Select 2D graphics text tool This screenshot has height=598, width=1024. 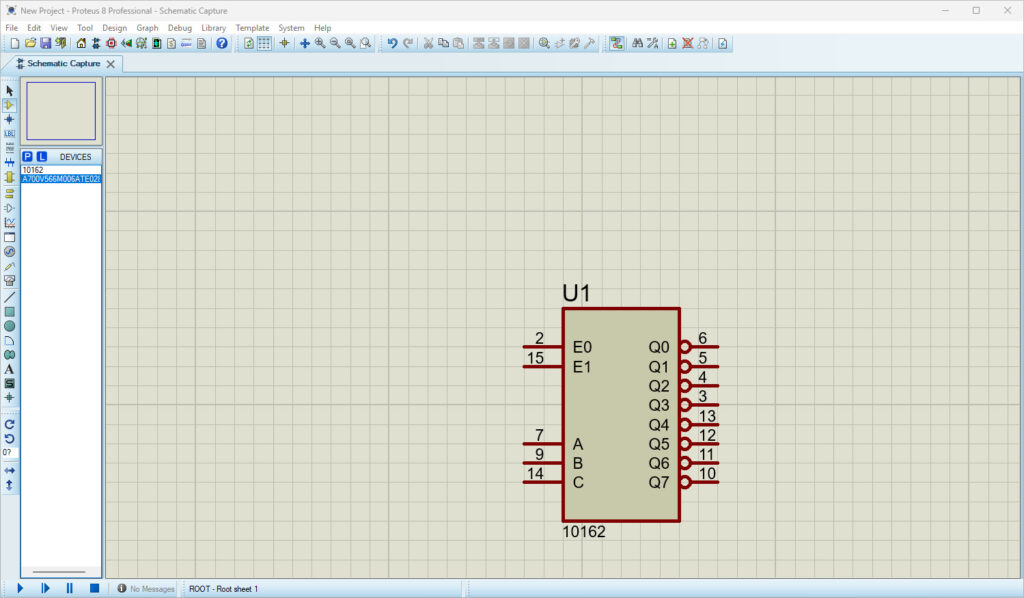click(9, 370)
